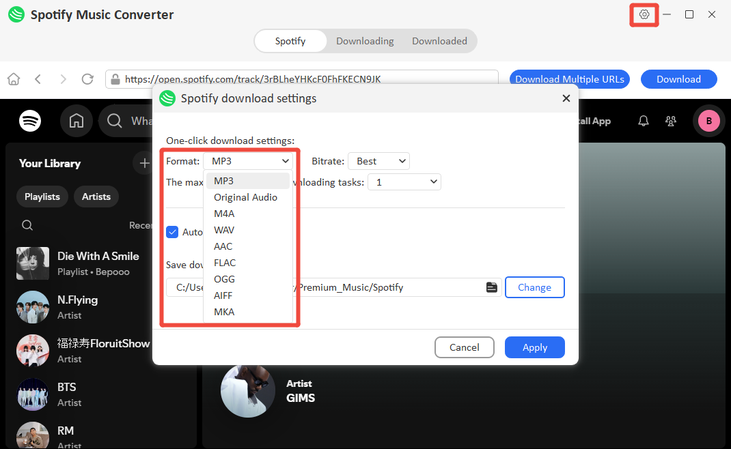Switch to the Downloading tab
The image size is (731, 449).
pos(365,41)
